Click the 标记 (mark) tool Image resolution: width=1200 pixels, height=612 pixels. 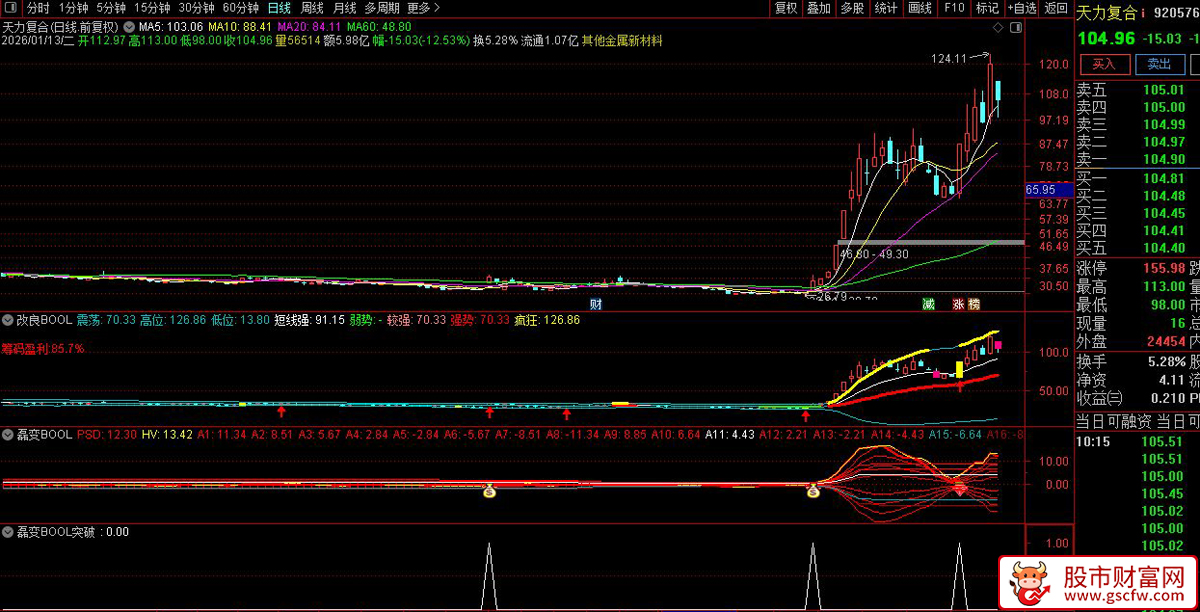click(x=986, y=8)
